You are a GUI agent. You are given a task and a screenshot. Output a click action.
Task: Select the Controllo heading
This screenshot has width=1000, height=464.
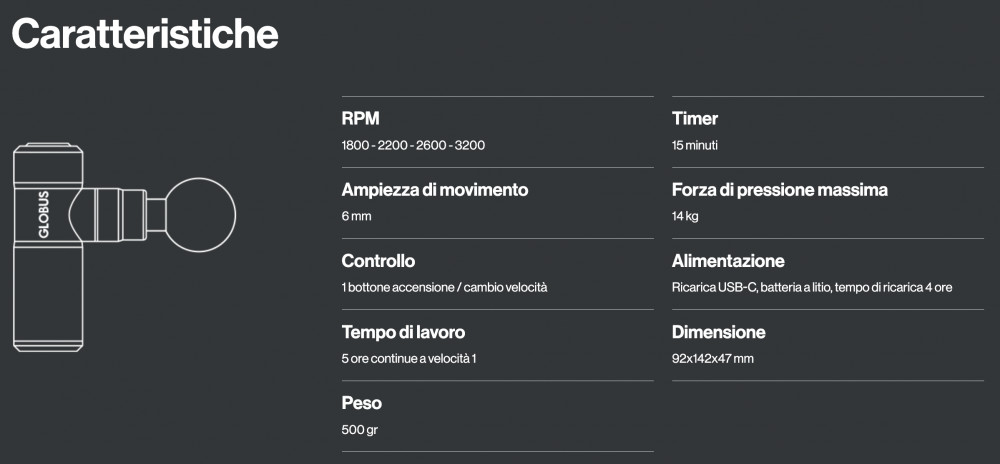(x=378, y=261)
